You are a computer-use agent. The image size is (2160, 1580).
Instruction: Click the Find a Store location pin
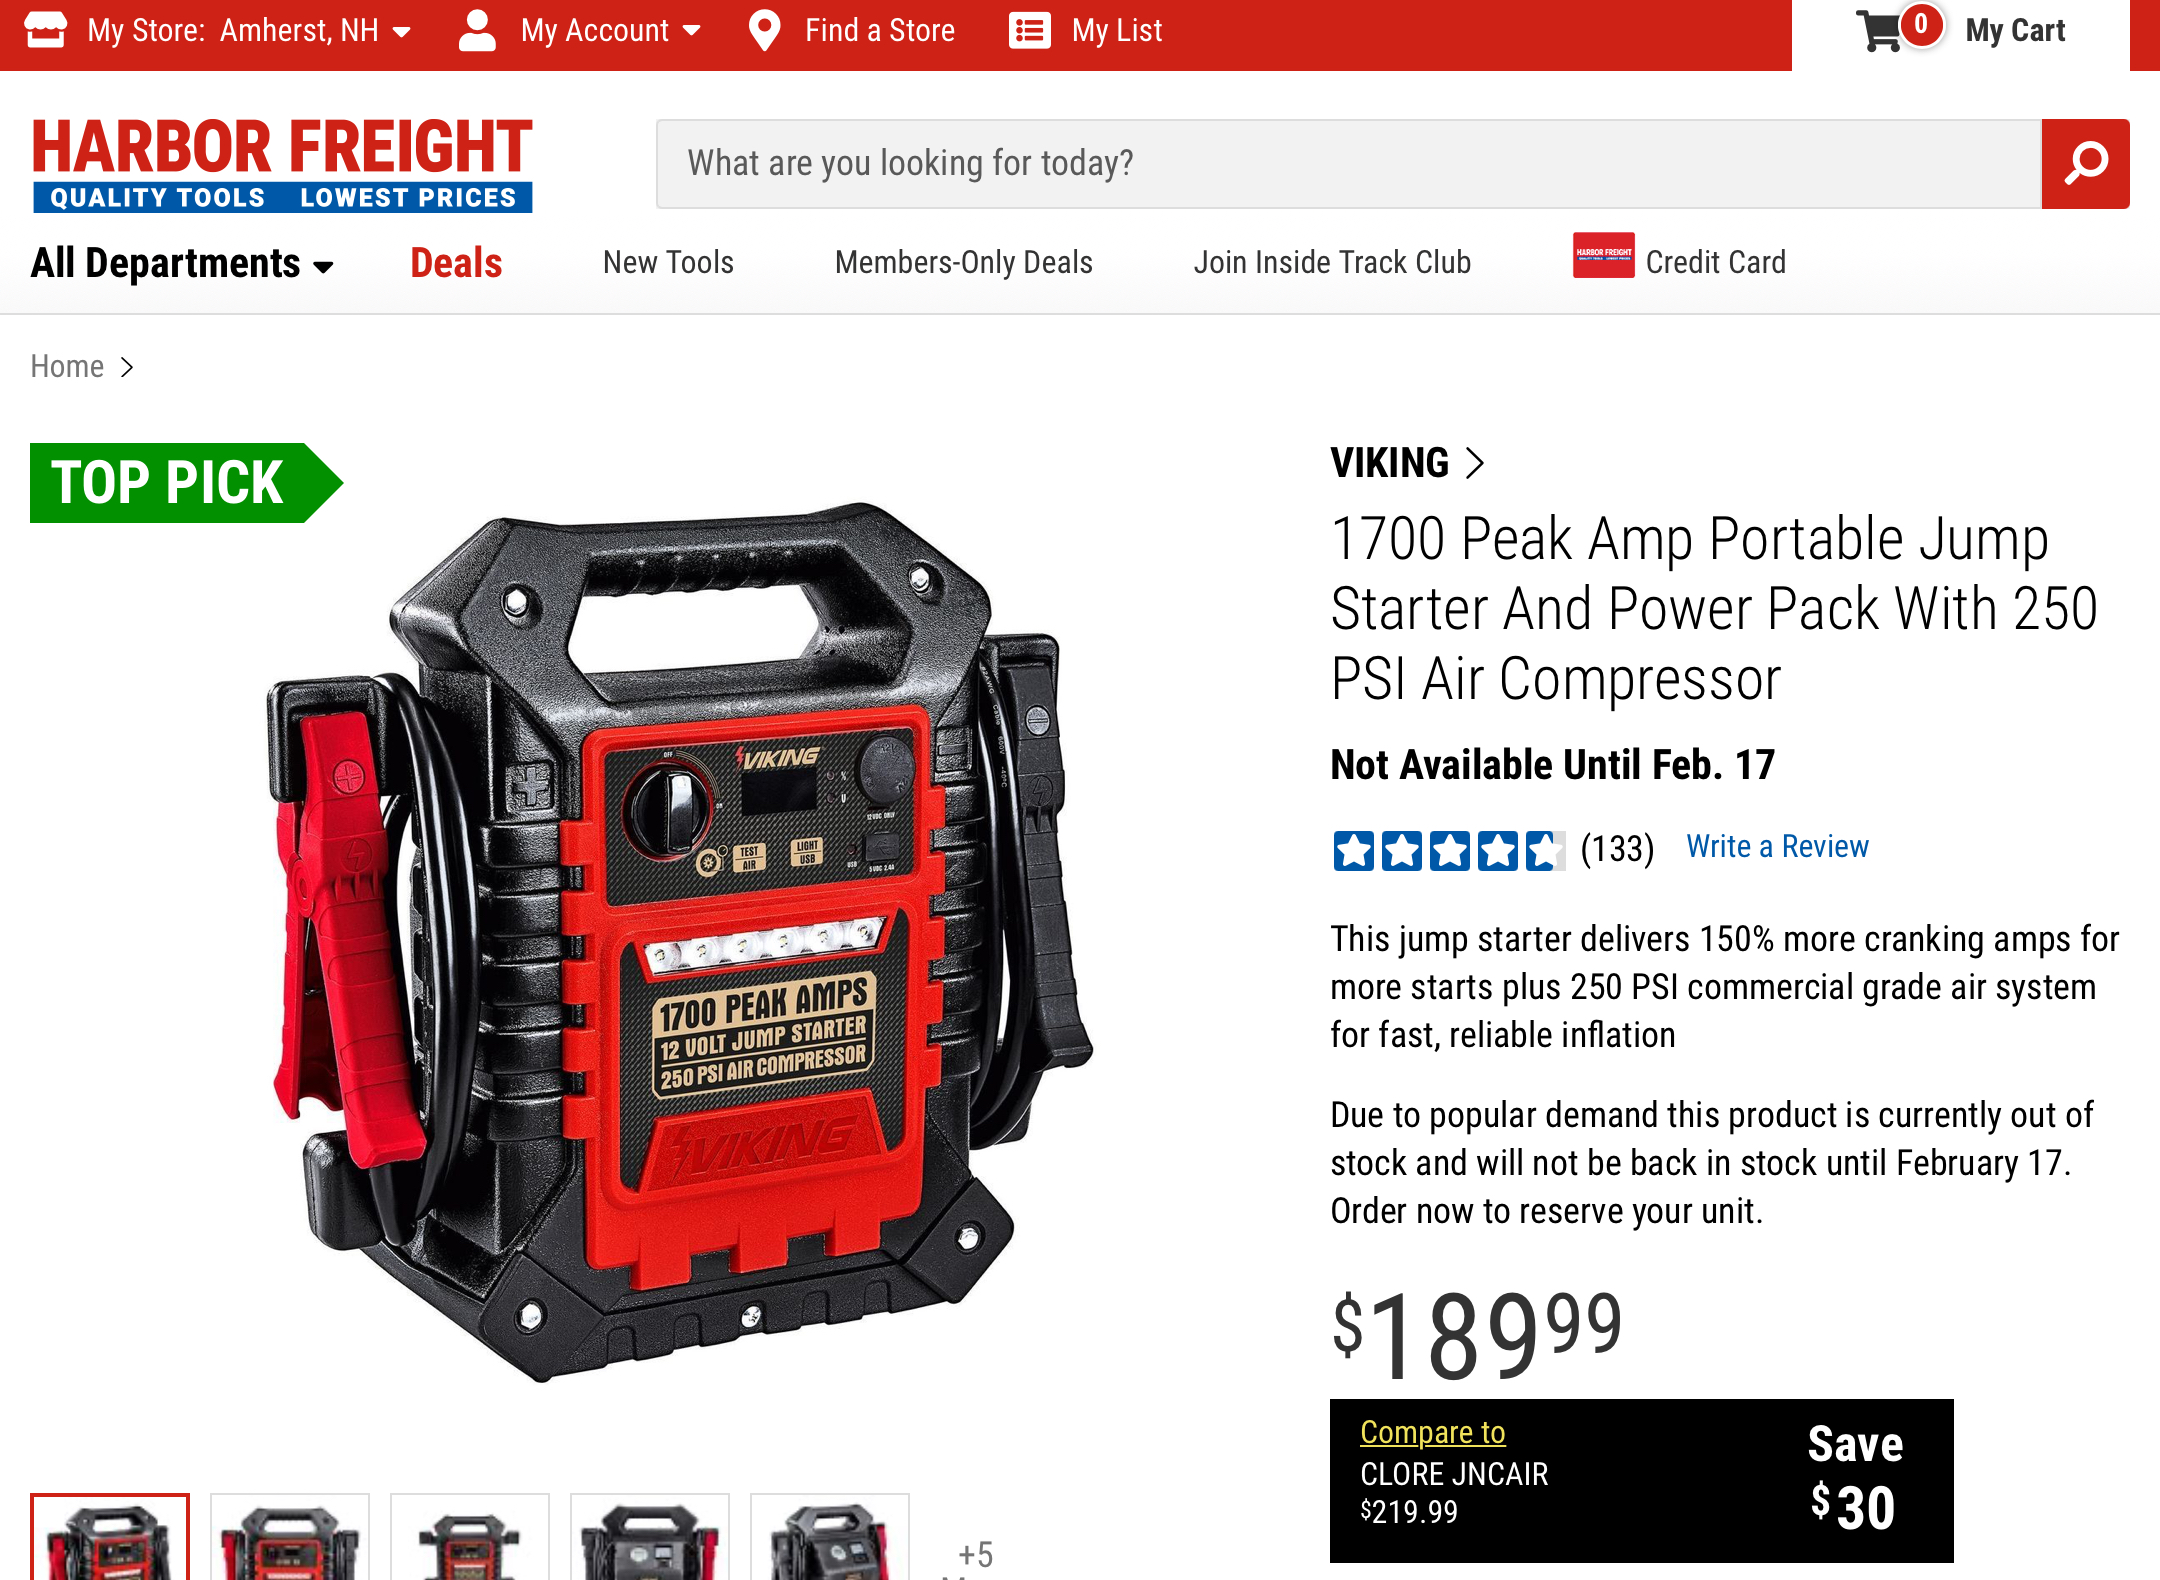coord(765,30)
